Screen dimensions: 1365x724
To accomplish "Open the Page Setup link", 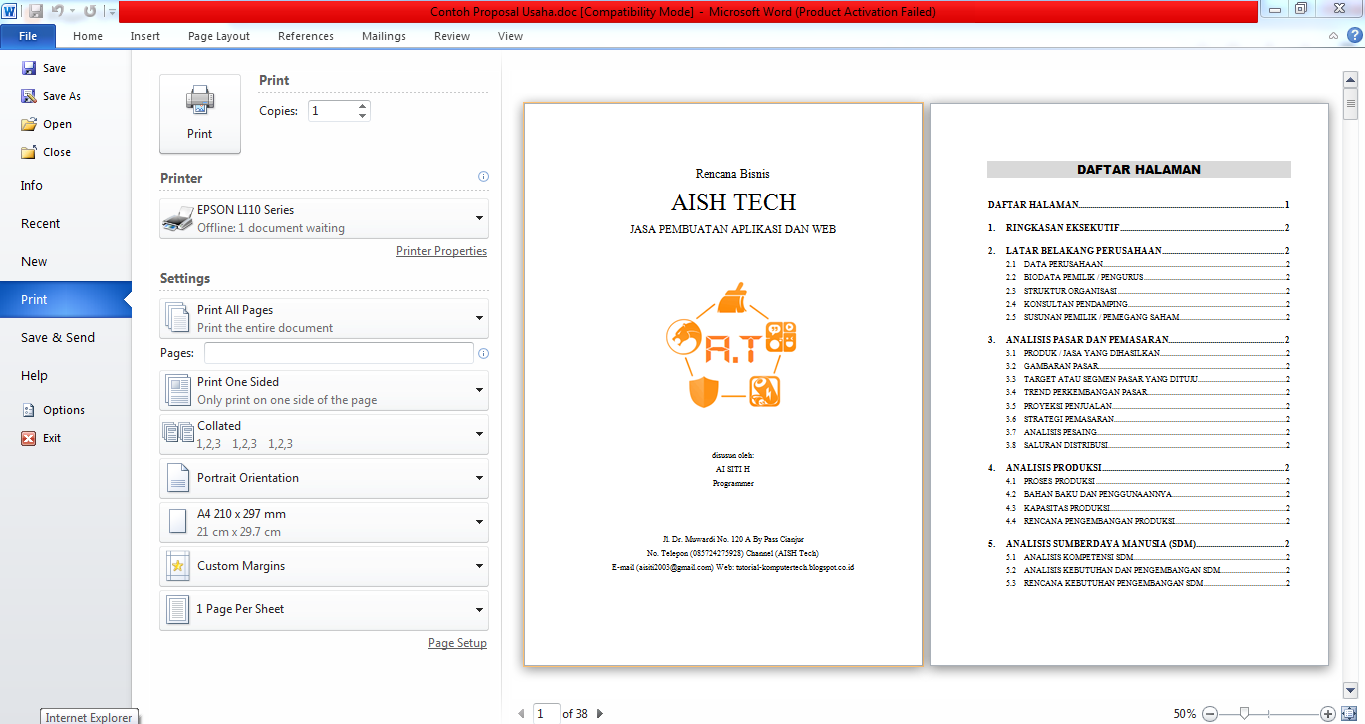I will click(457, 643).
